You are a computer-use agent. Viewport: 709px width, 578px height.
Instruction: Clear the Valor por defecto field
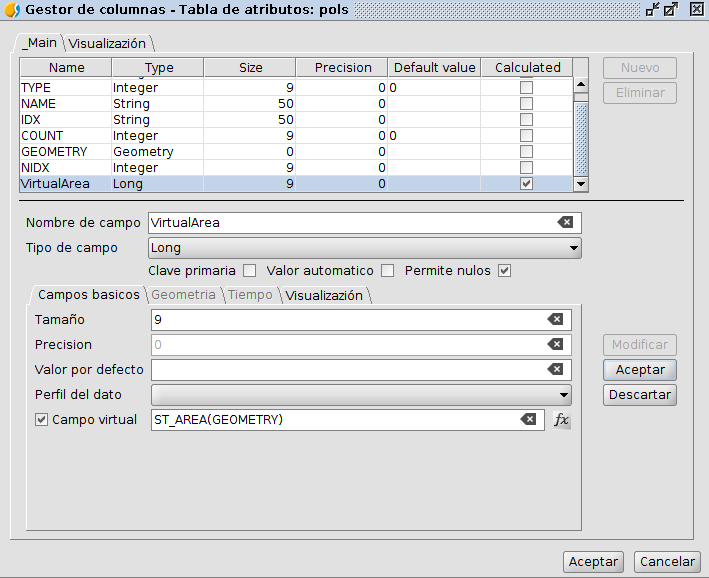click(555, 369)
